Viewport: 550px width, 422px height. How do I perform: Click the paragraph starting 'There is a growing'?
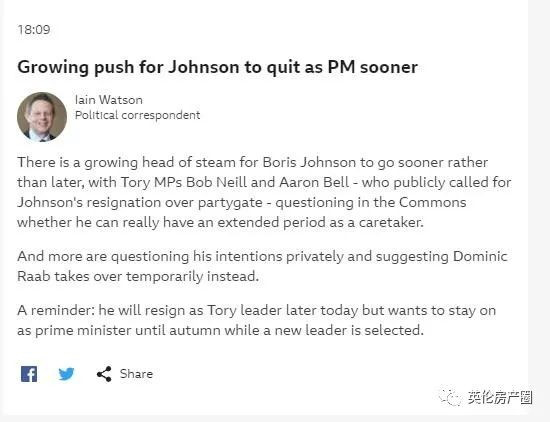[264, 192]
